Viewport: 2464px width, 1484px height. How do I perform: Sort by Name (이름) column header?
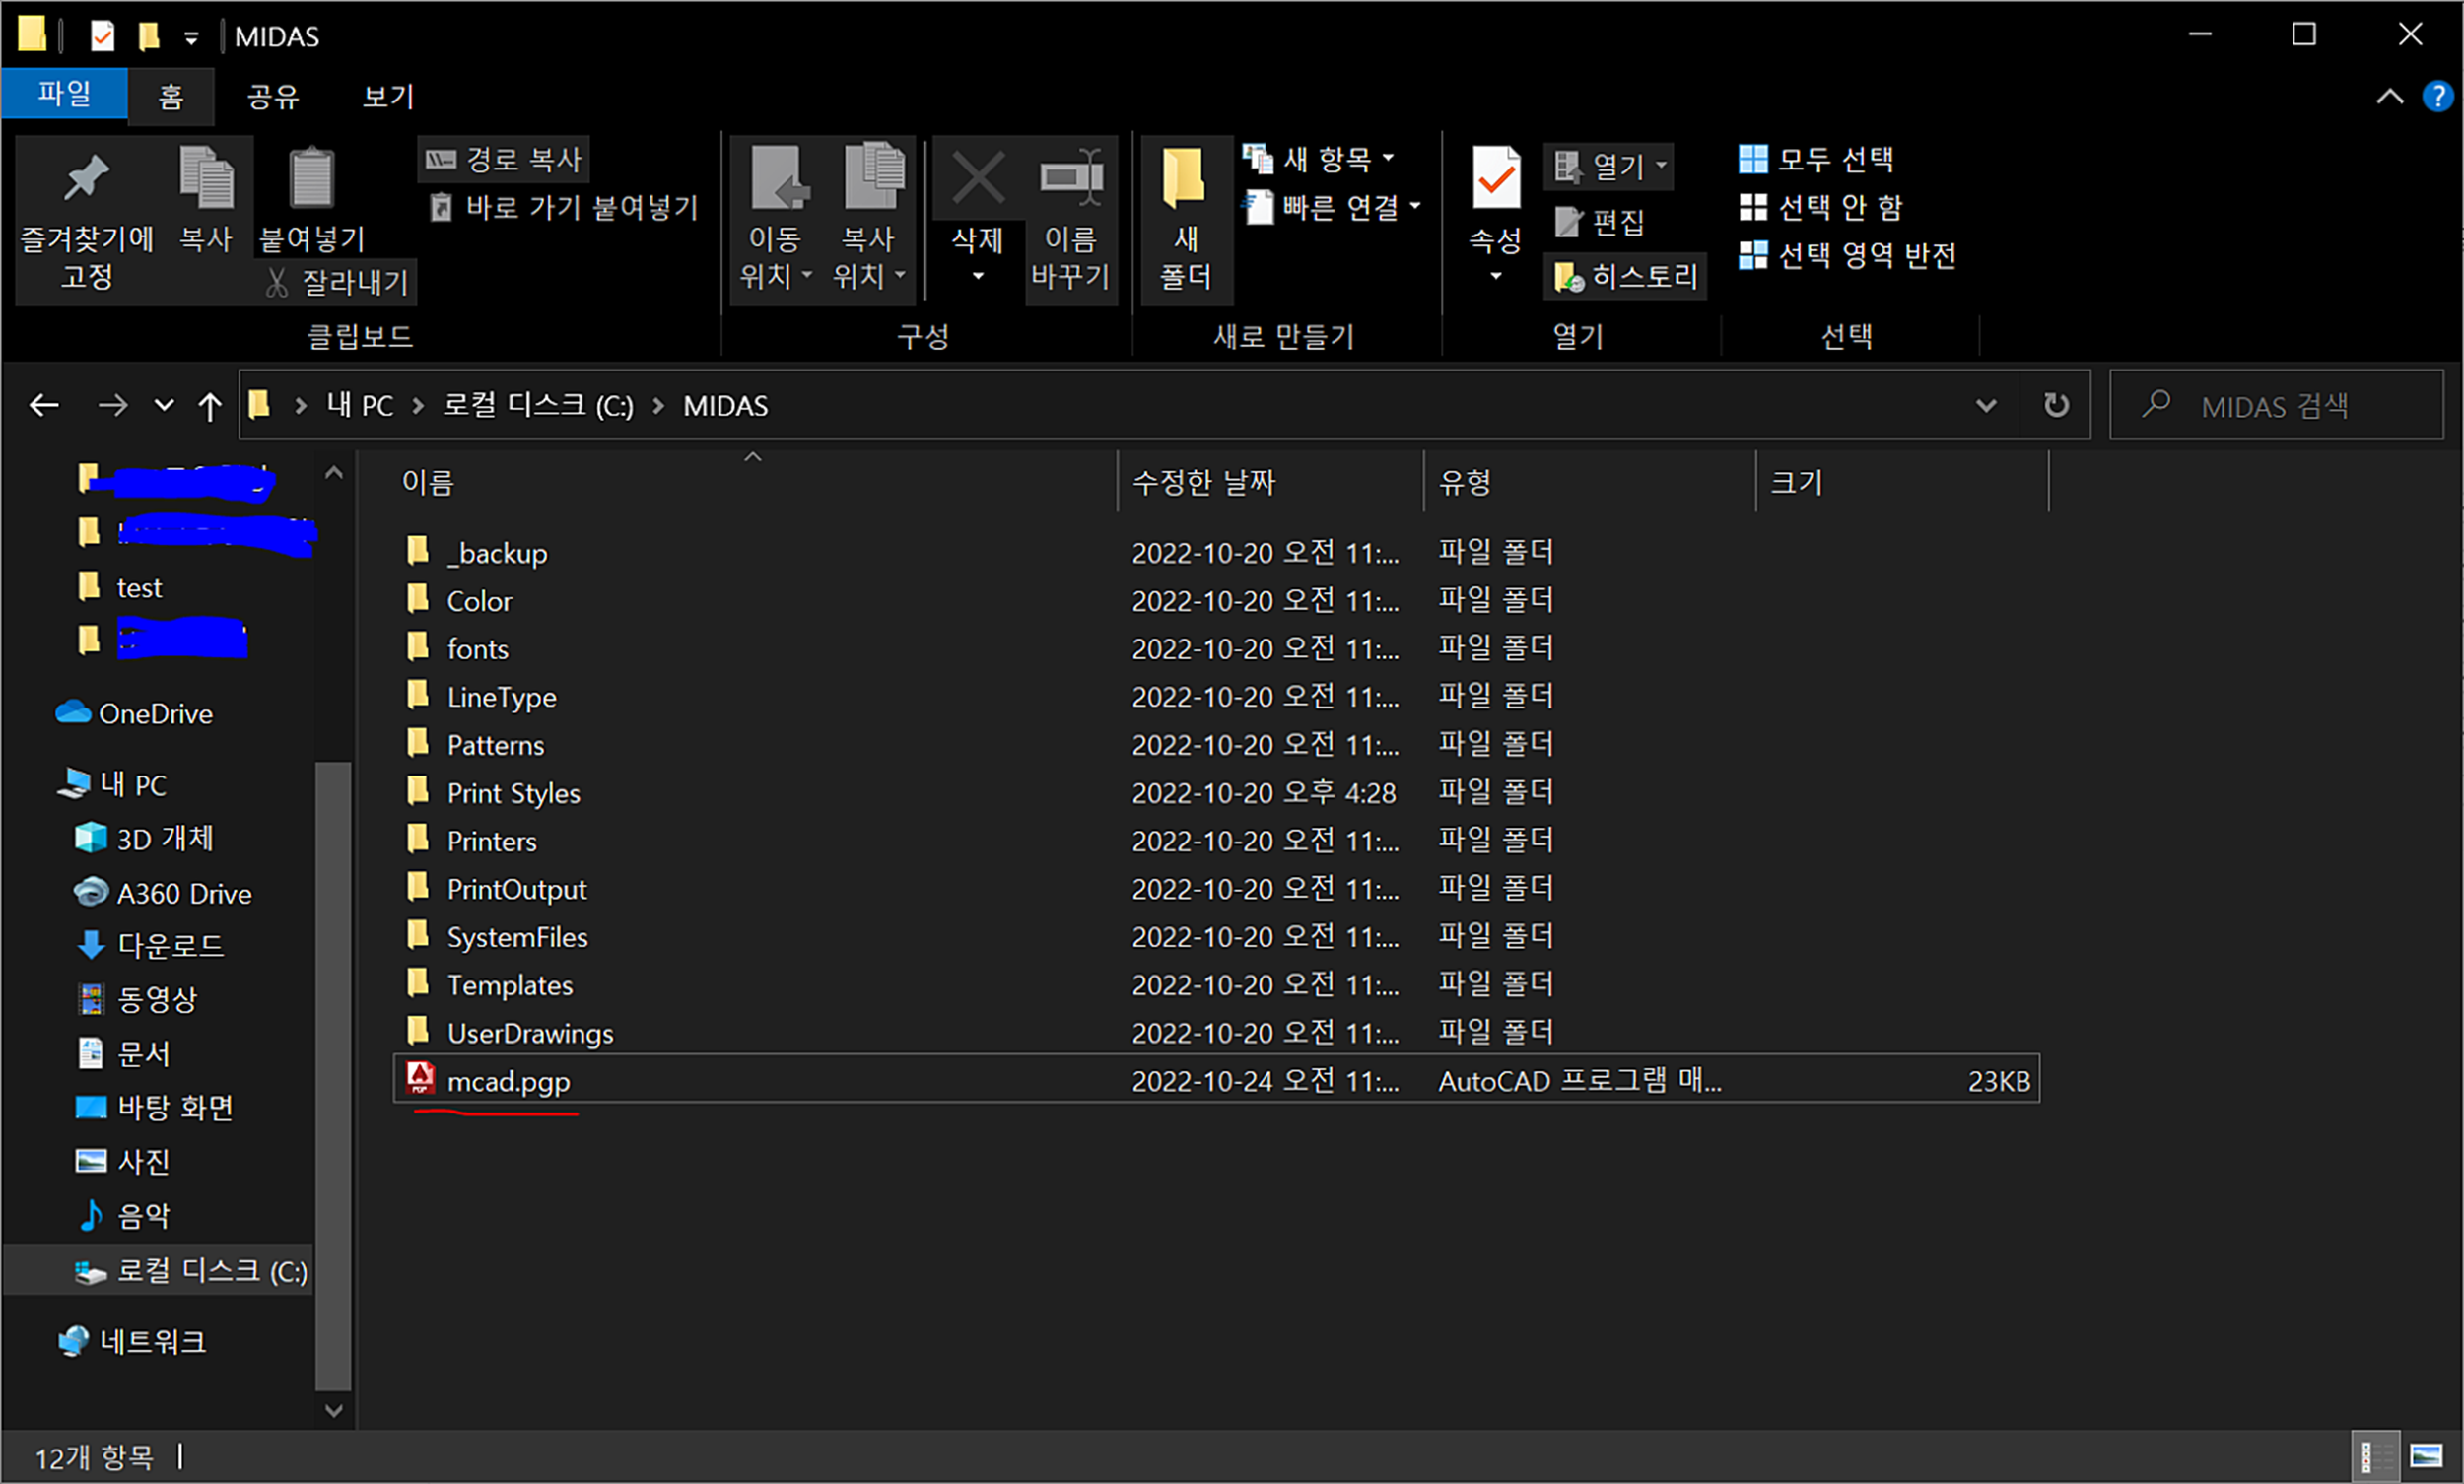(756, 482)
